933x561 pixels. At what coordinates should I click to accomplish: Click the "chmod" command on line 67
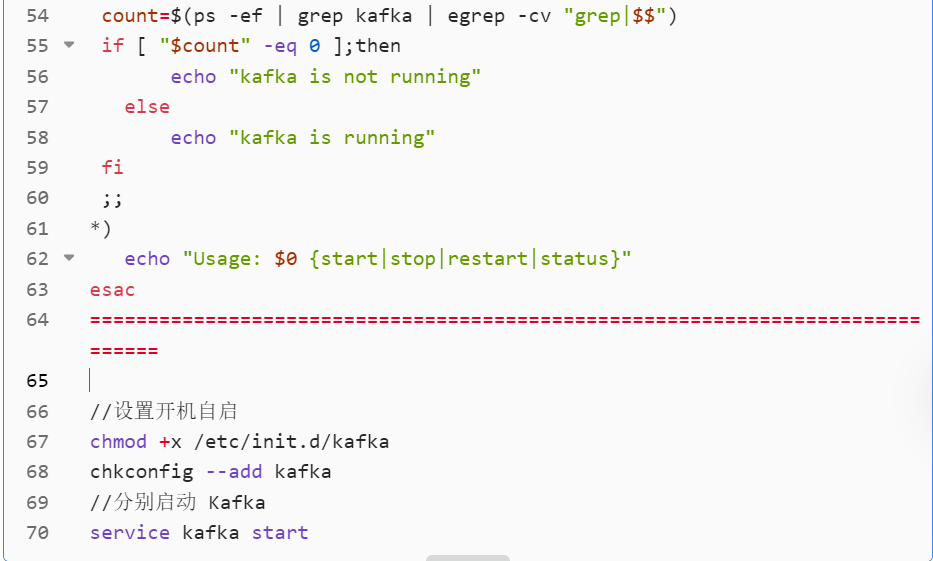pos(118,441)
